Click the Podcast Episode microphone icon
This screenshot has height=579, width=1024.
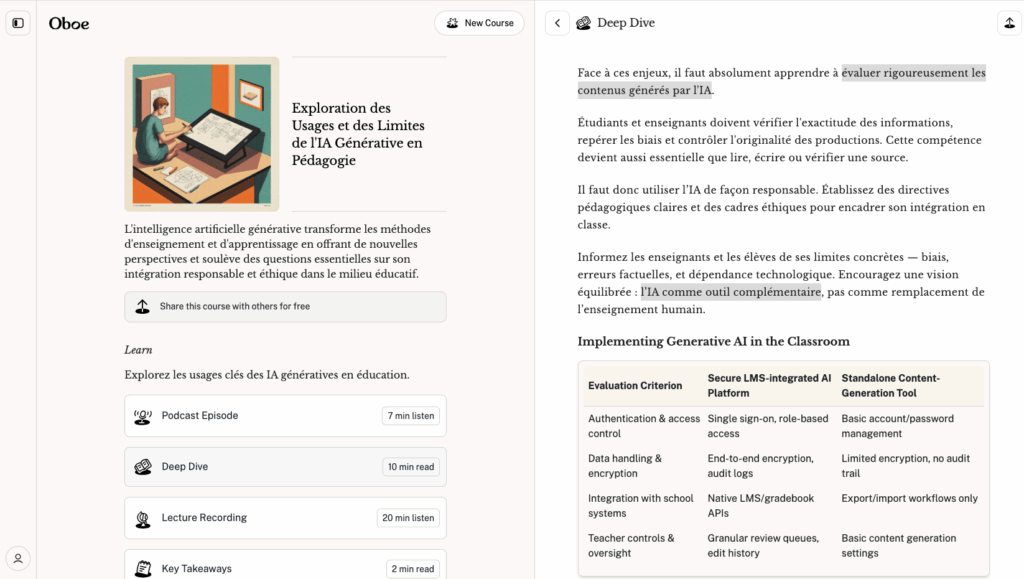click(143, 416)
